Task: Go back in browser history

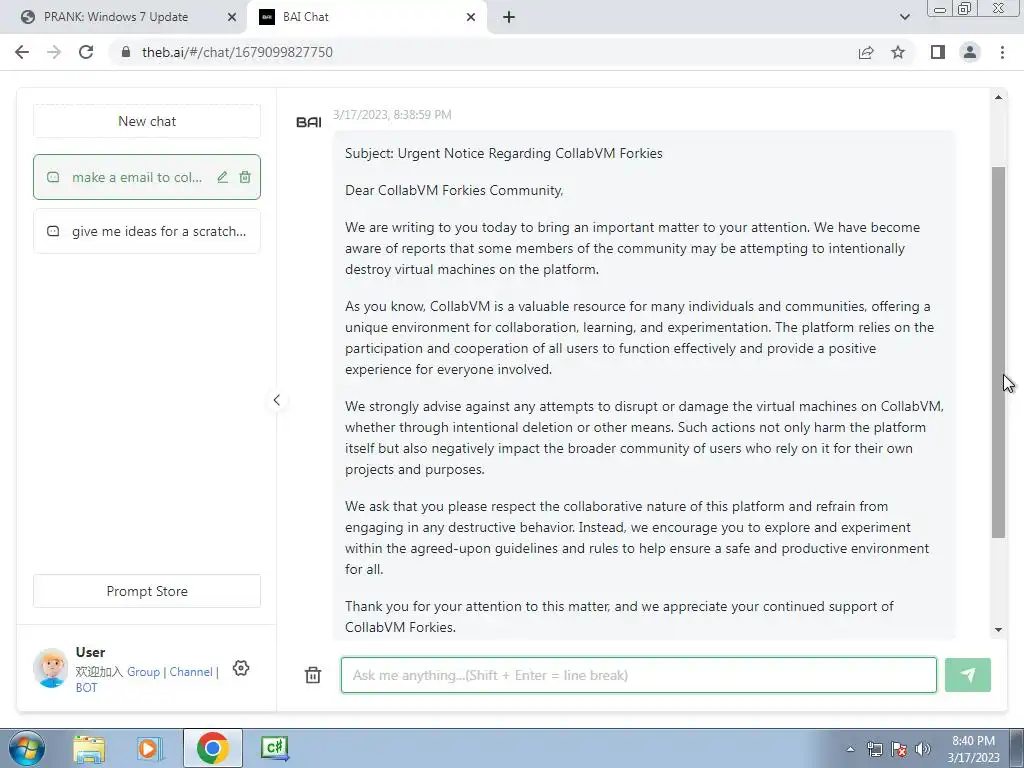Action: pyautogui.click(x=22, y=52)
